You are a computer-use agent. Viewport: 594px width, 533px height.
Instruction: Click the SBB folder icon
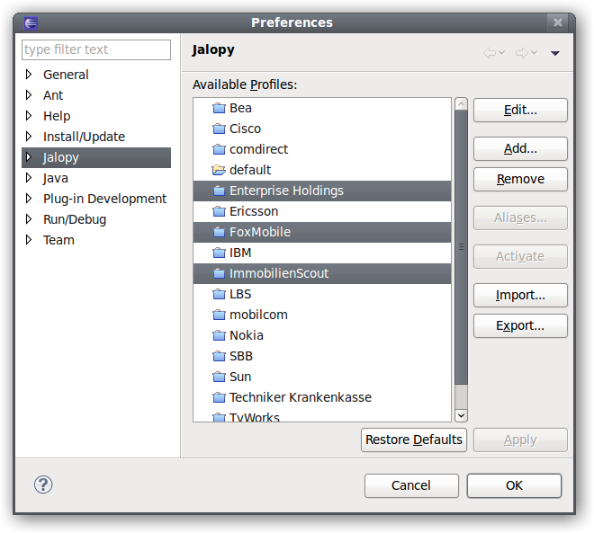point(219,356)
